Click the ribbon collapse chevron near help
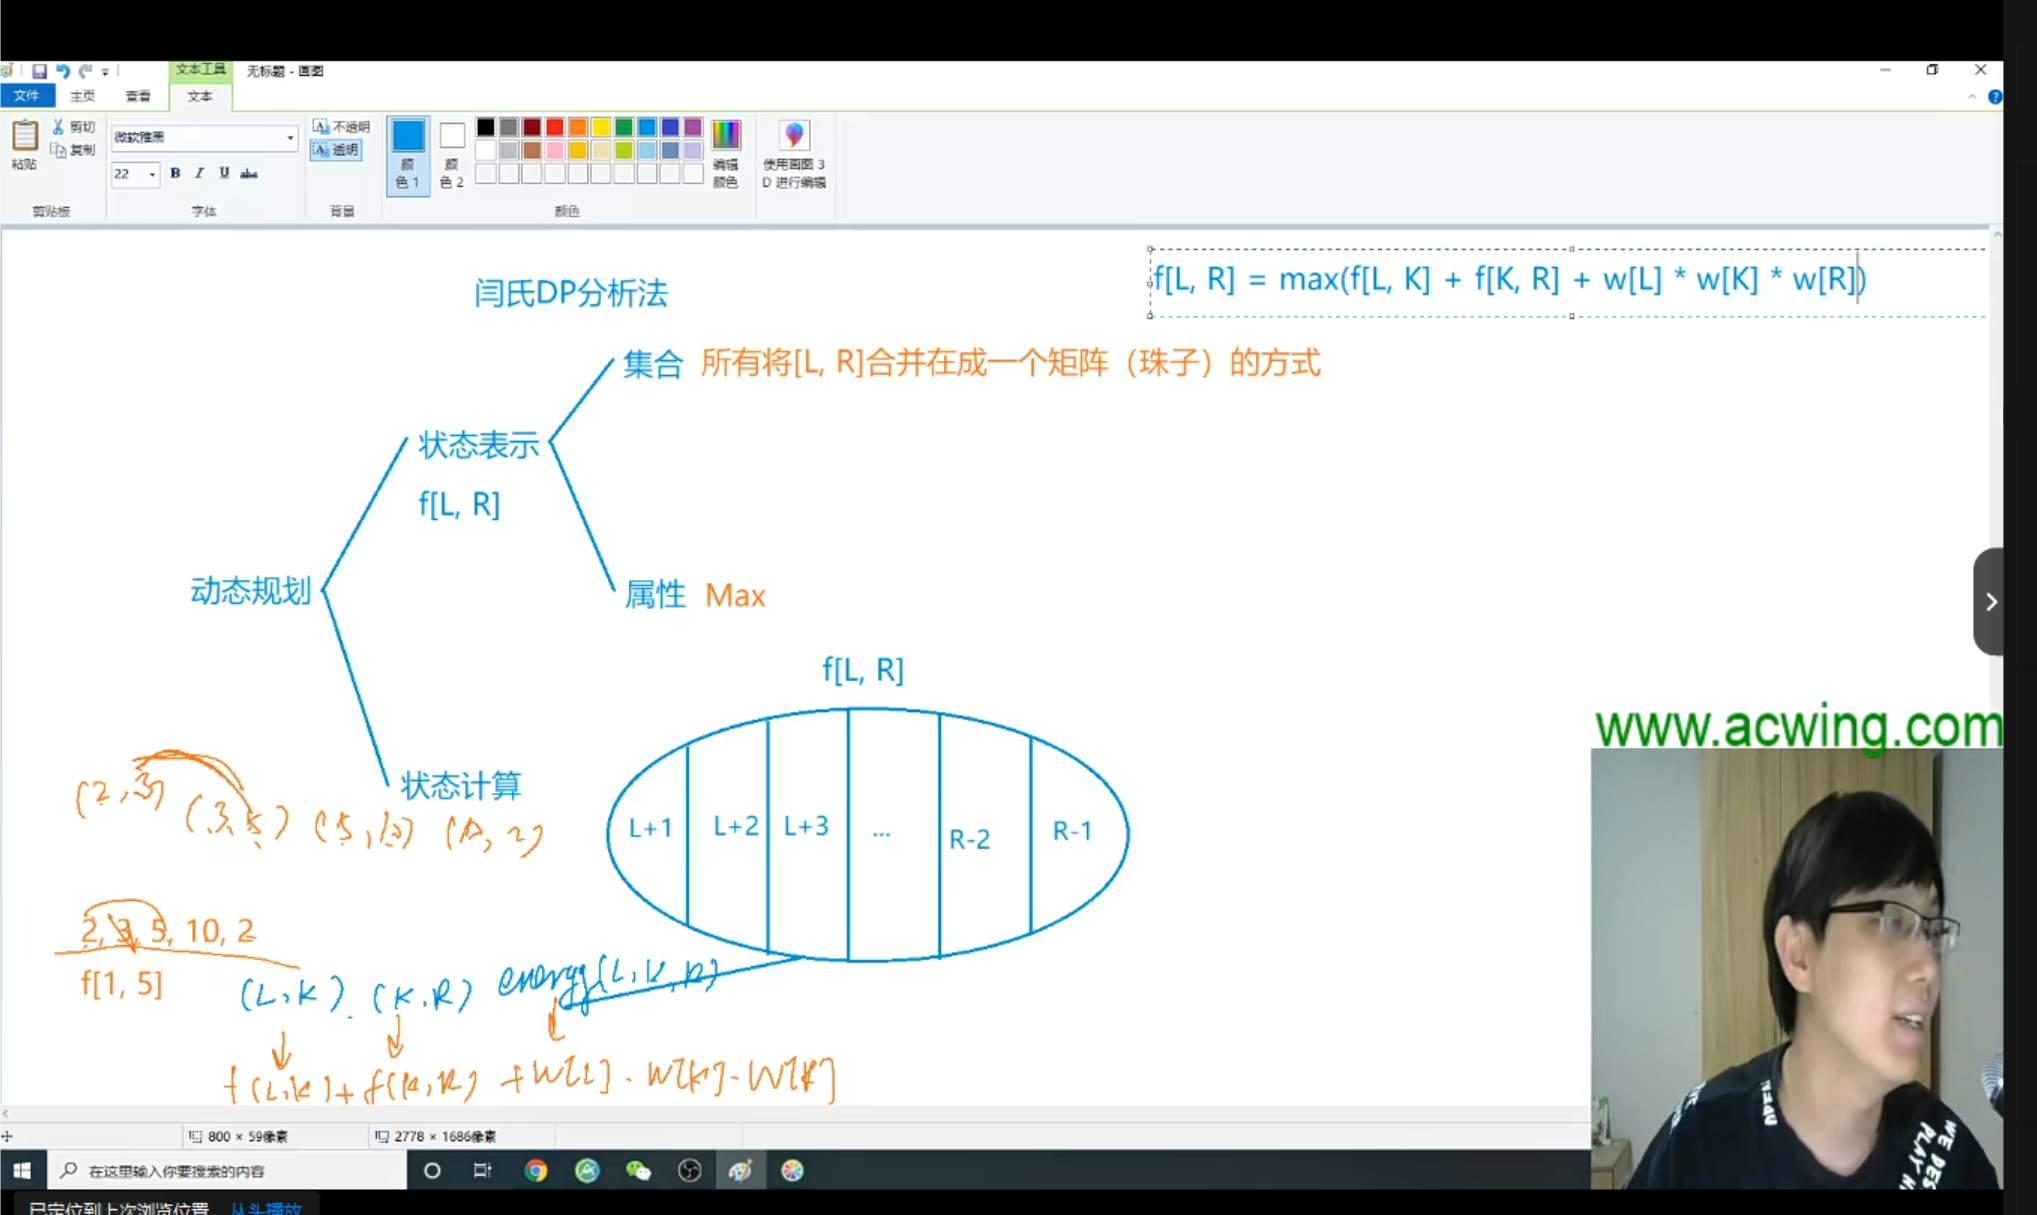The width and height of the screenshot is (2037, 1215). [x=1972, y=97]
